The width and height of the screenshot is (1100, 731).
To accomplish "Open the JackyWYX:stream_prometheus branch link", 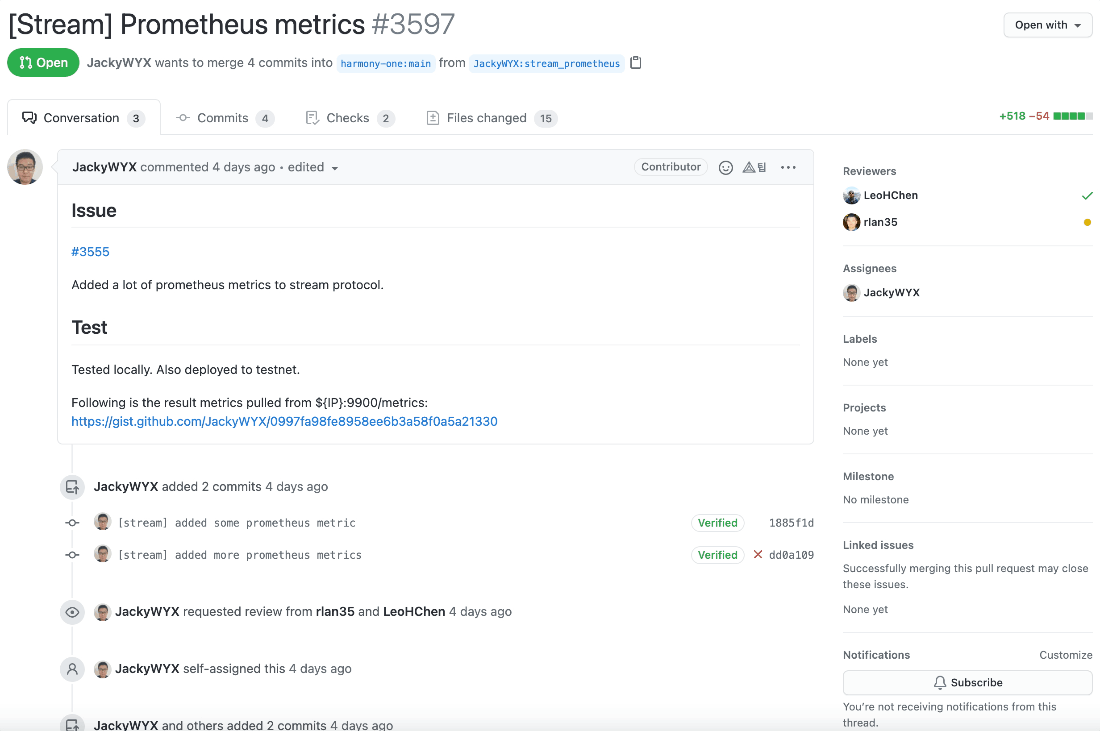I will coord(546,63).
